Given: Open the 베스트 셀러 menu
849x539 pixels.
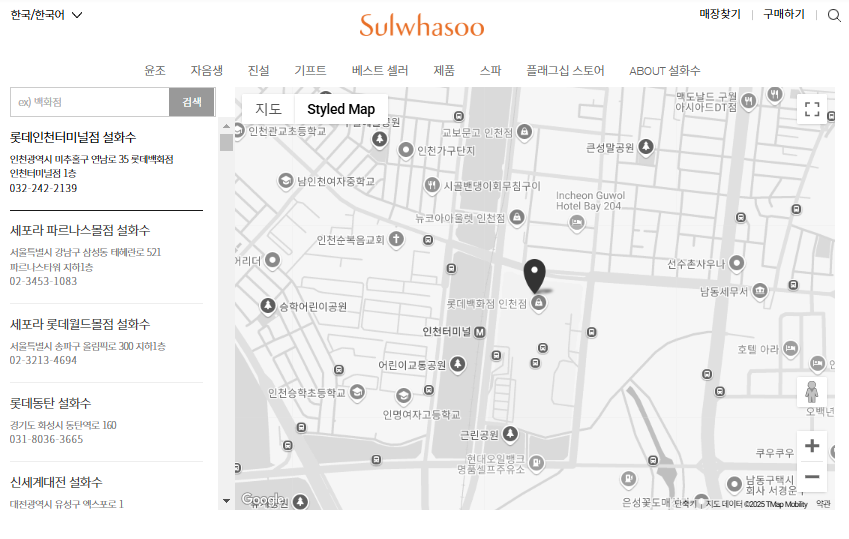Looking at the screenshot, I should (x=380, y=70).
